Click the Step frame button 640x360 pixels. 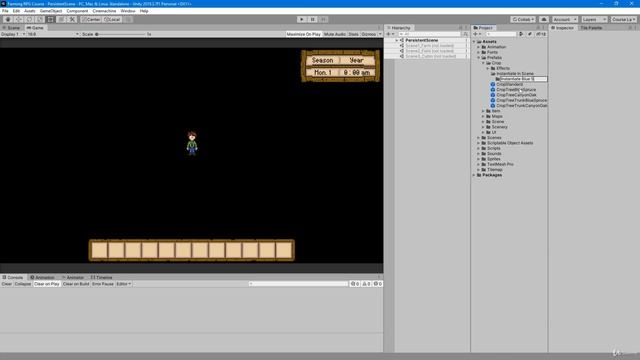coord(323,19)
